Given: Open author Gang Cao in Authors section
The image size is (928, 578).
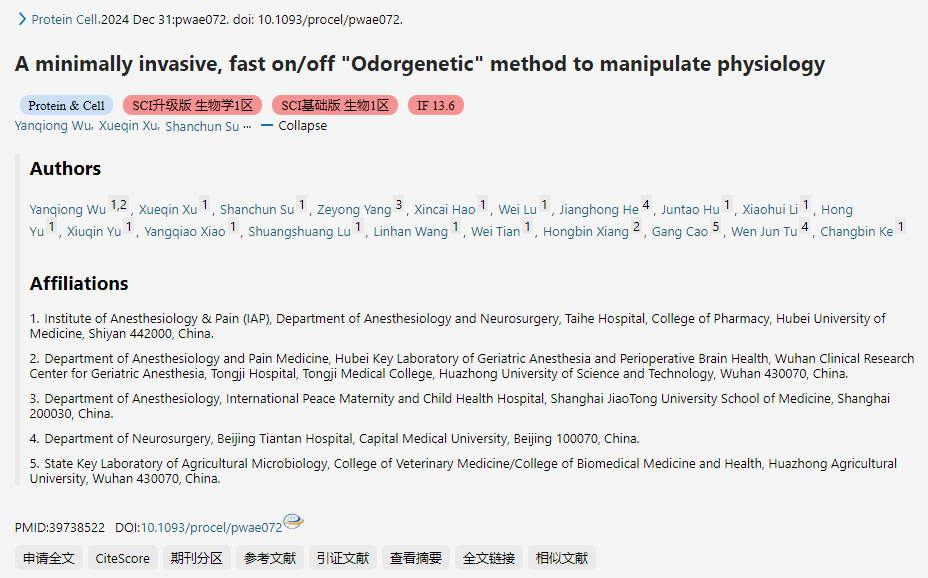Looking at the screenshot, I should 680,232.
